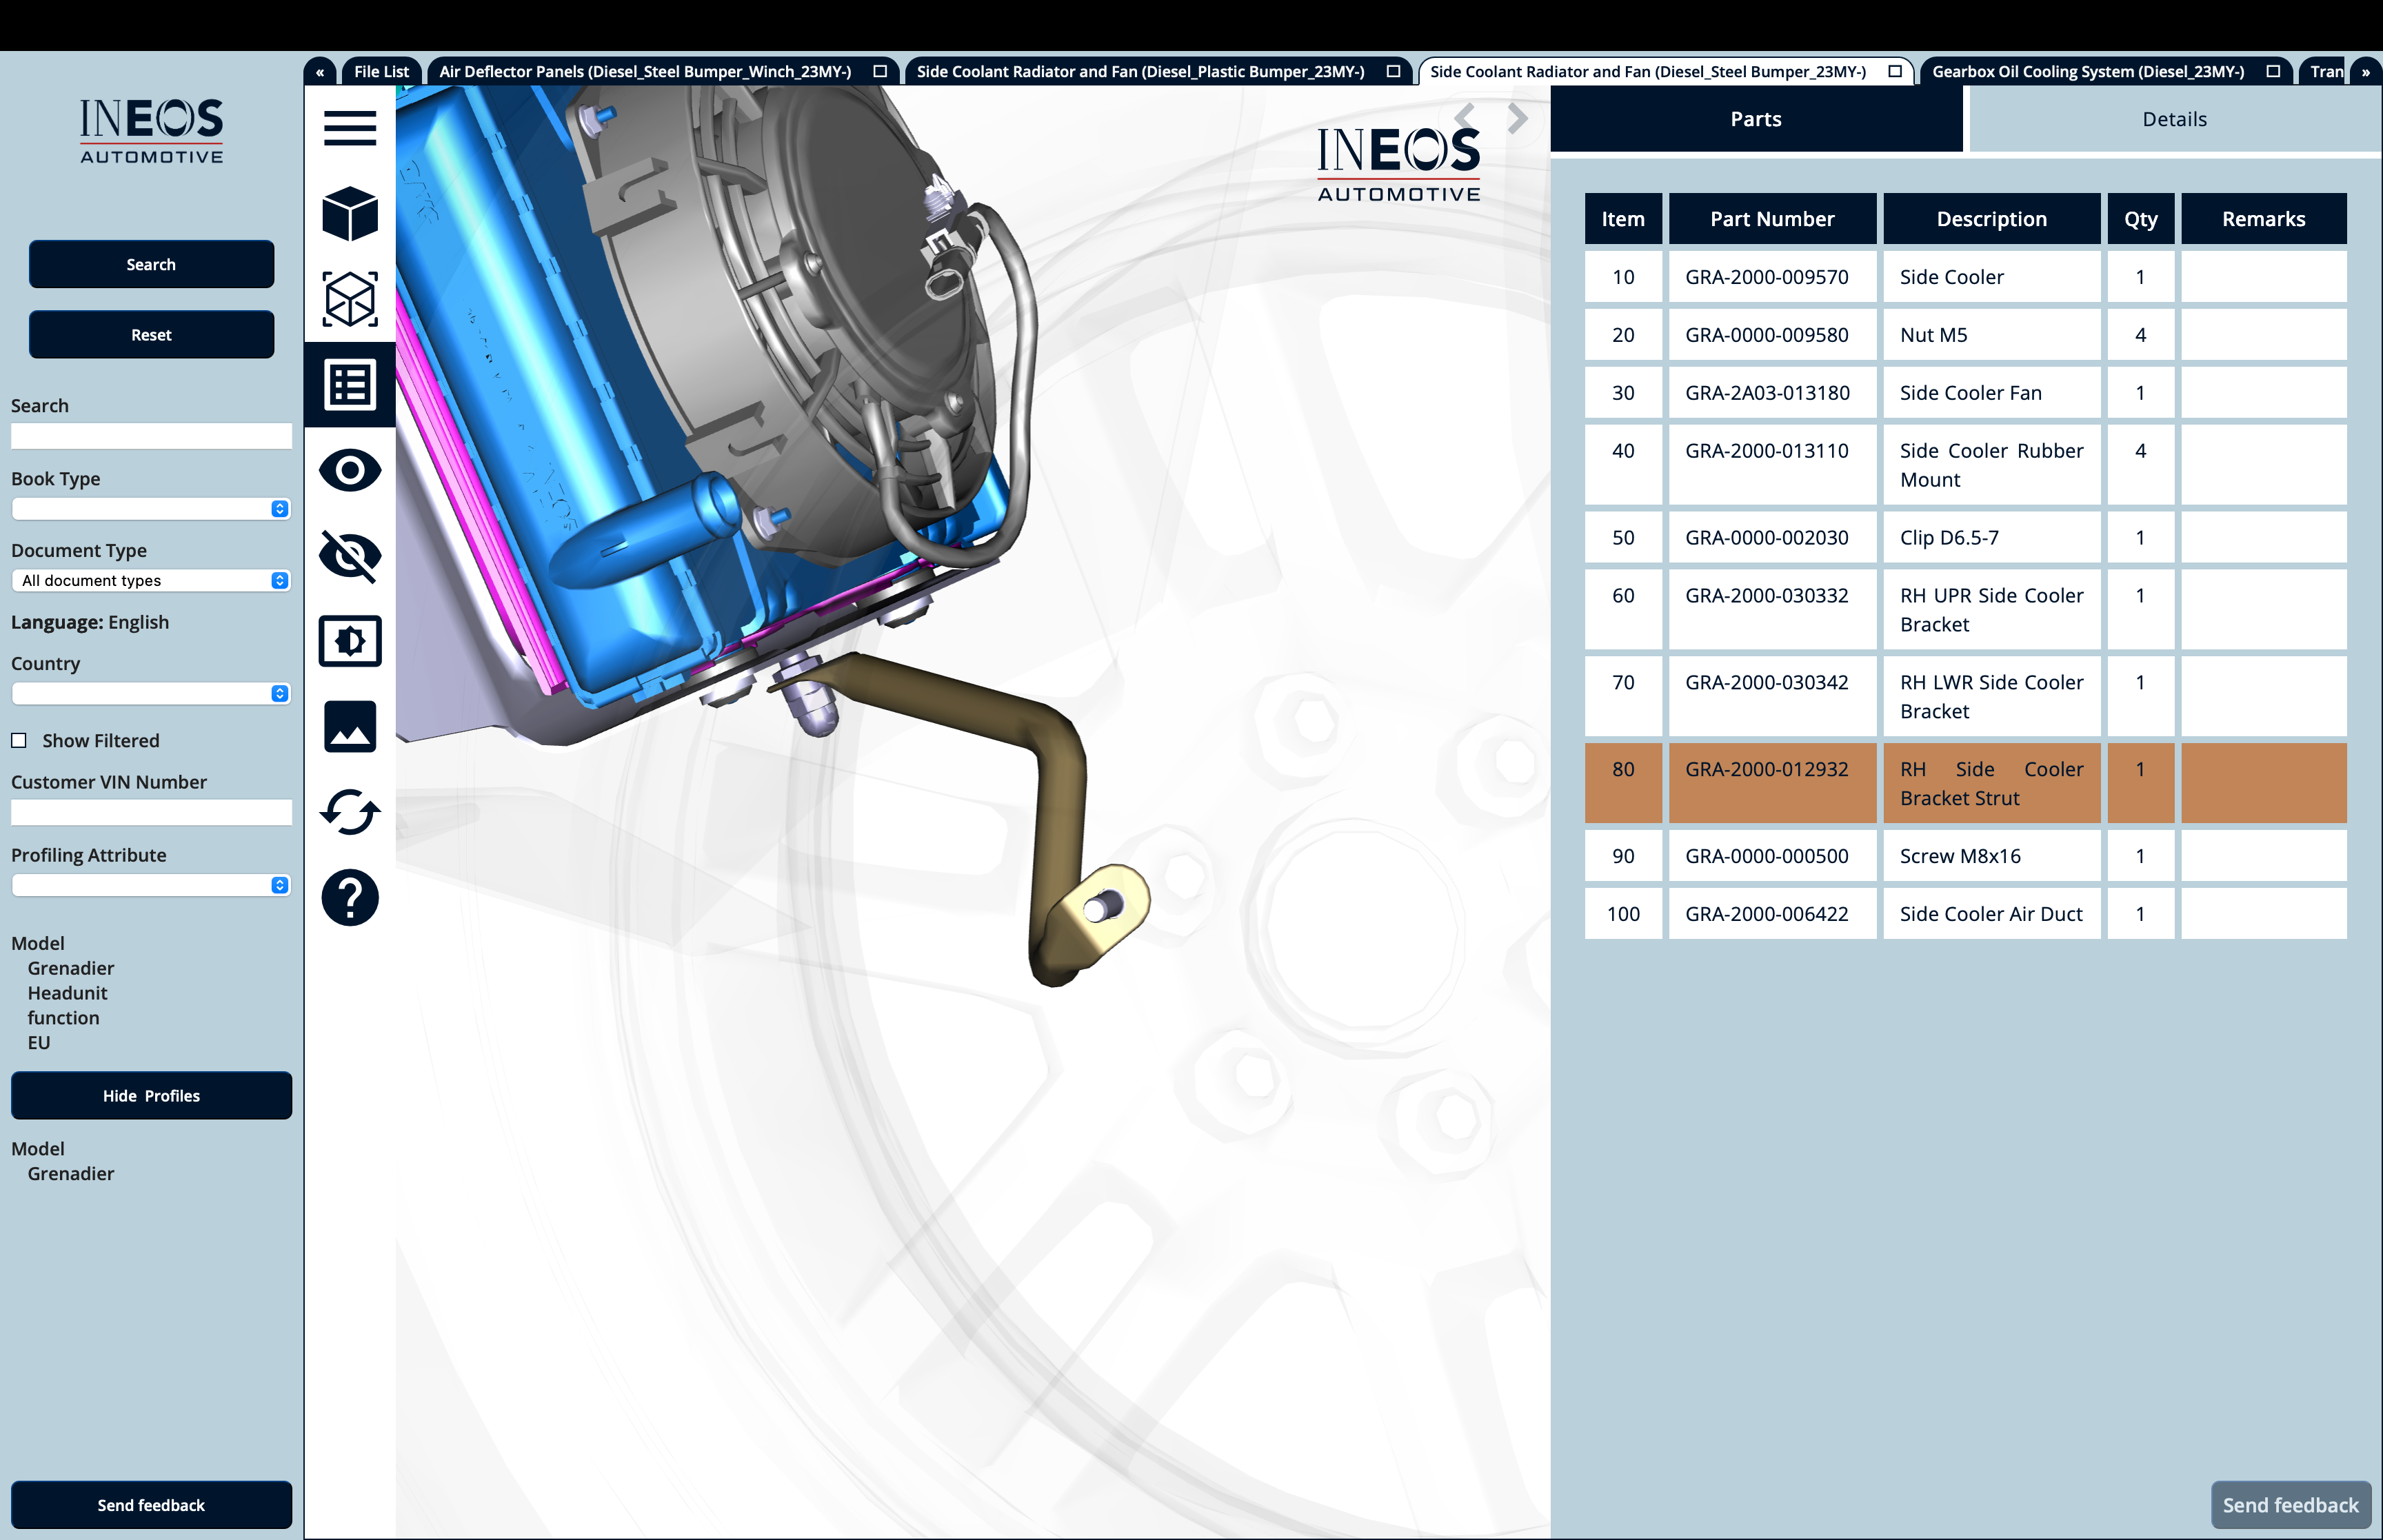2383x1540 pixels.
Task: Click the Qty column header
Action: [x=2140, y=218]
